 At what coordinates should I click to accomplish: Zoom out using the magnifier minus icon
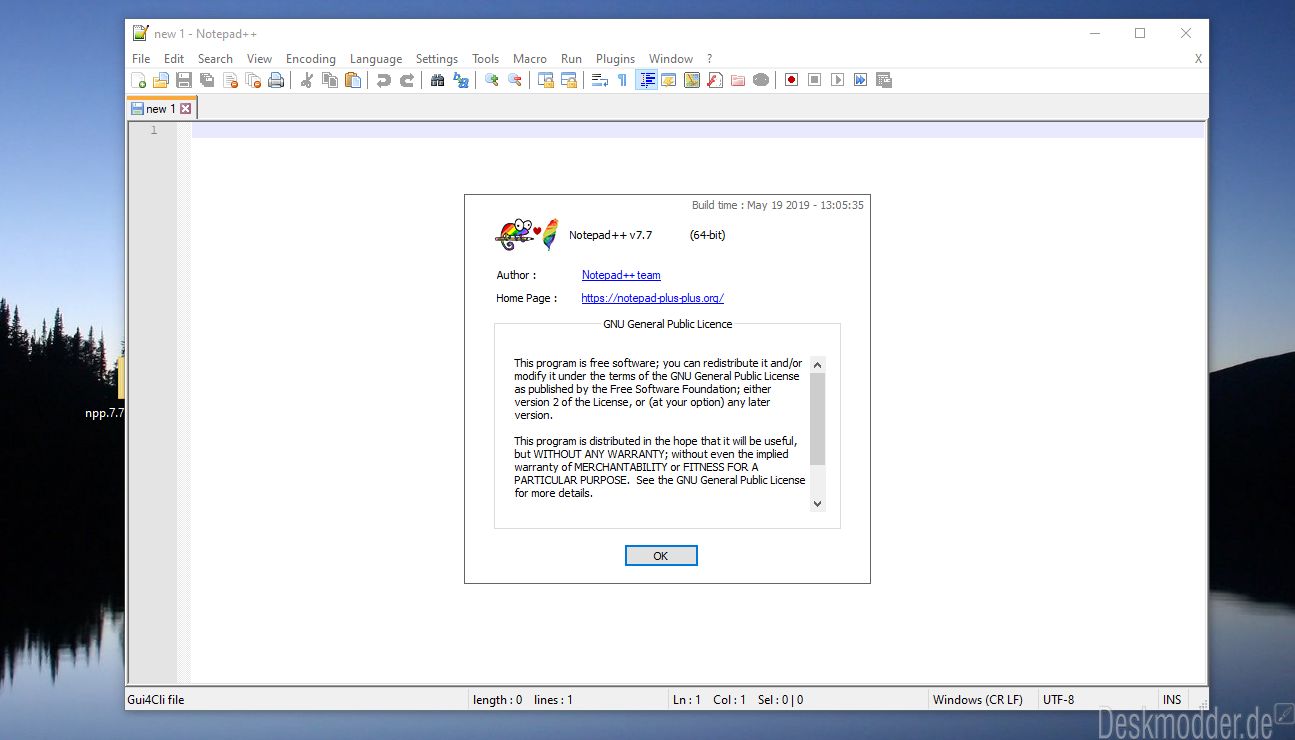[x=515, y=80]
